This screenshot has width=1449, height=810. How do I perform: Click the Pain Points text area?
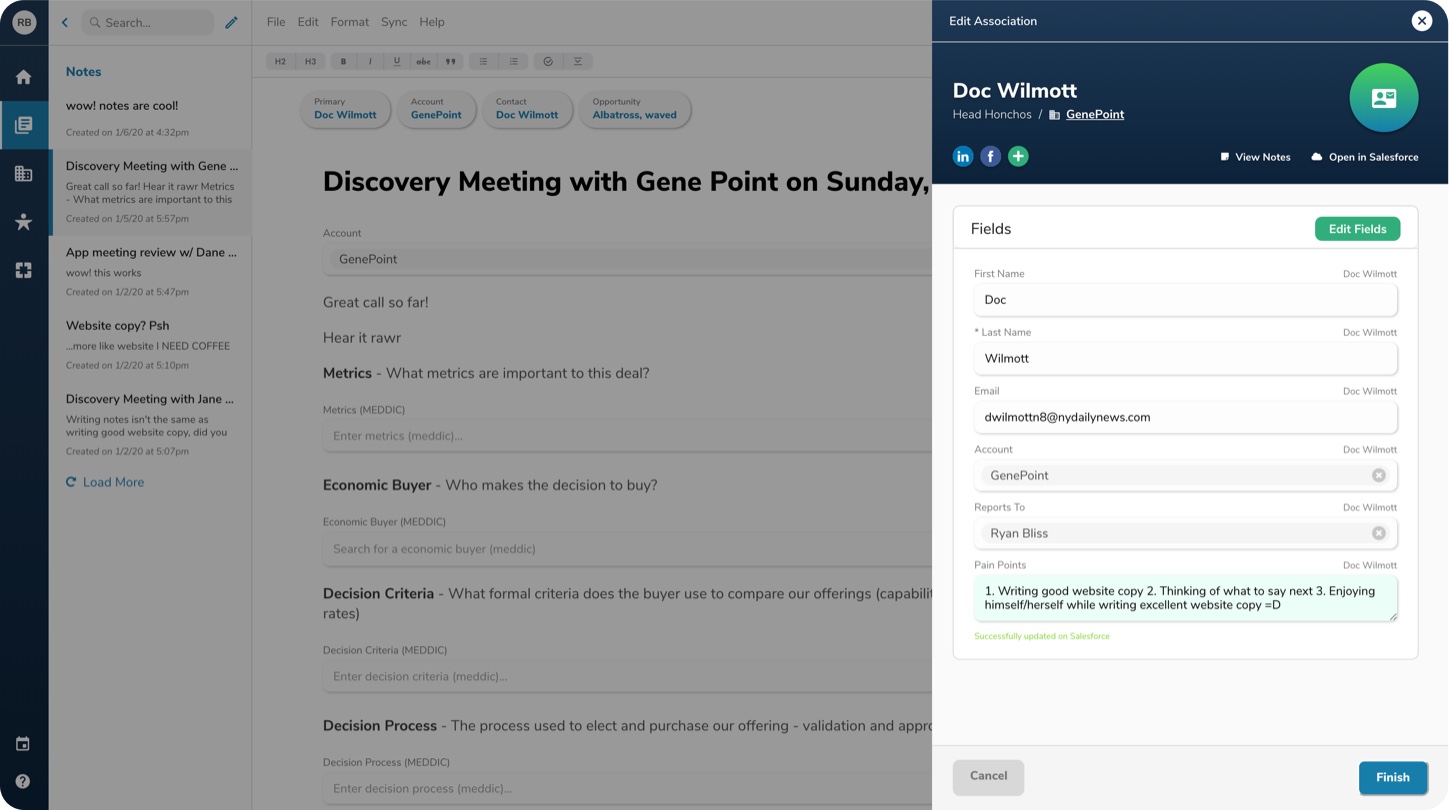1185,598
